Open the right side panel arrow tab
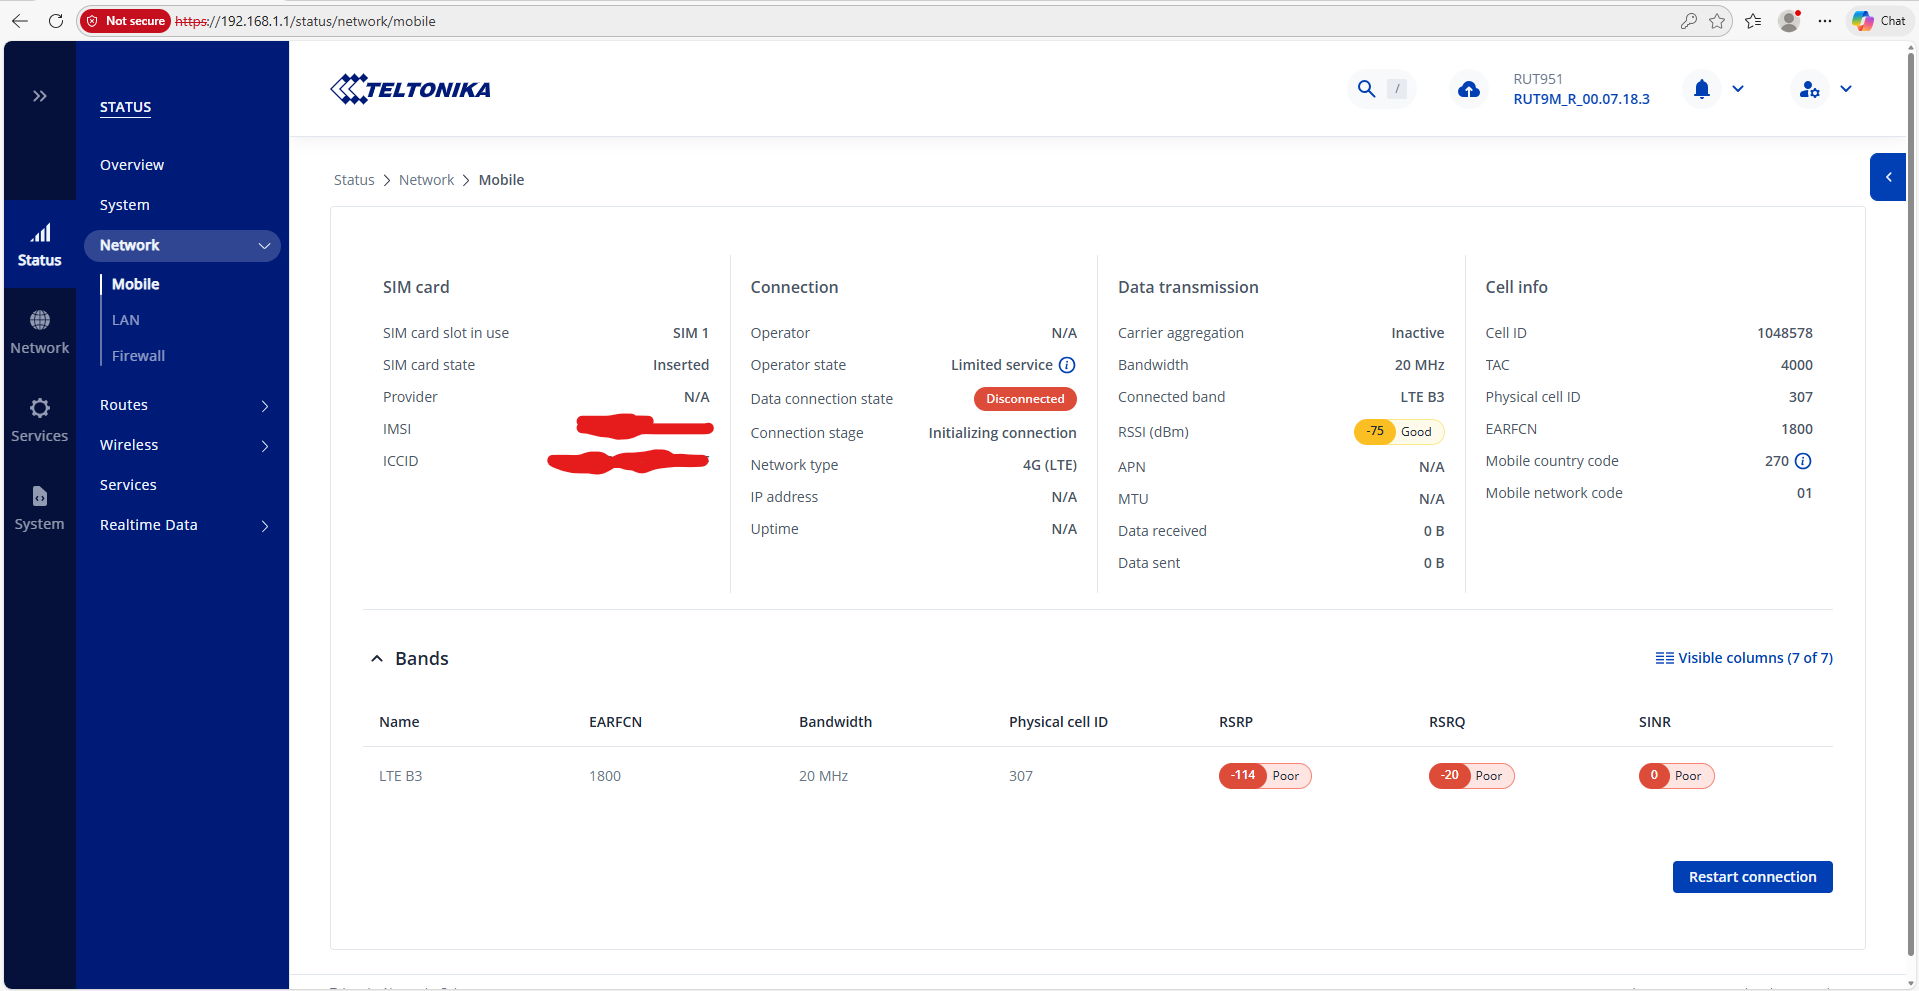1919x991 pixels. (1888, 177)
